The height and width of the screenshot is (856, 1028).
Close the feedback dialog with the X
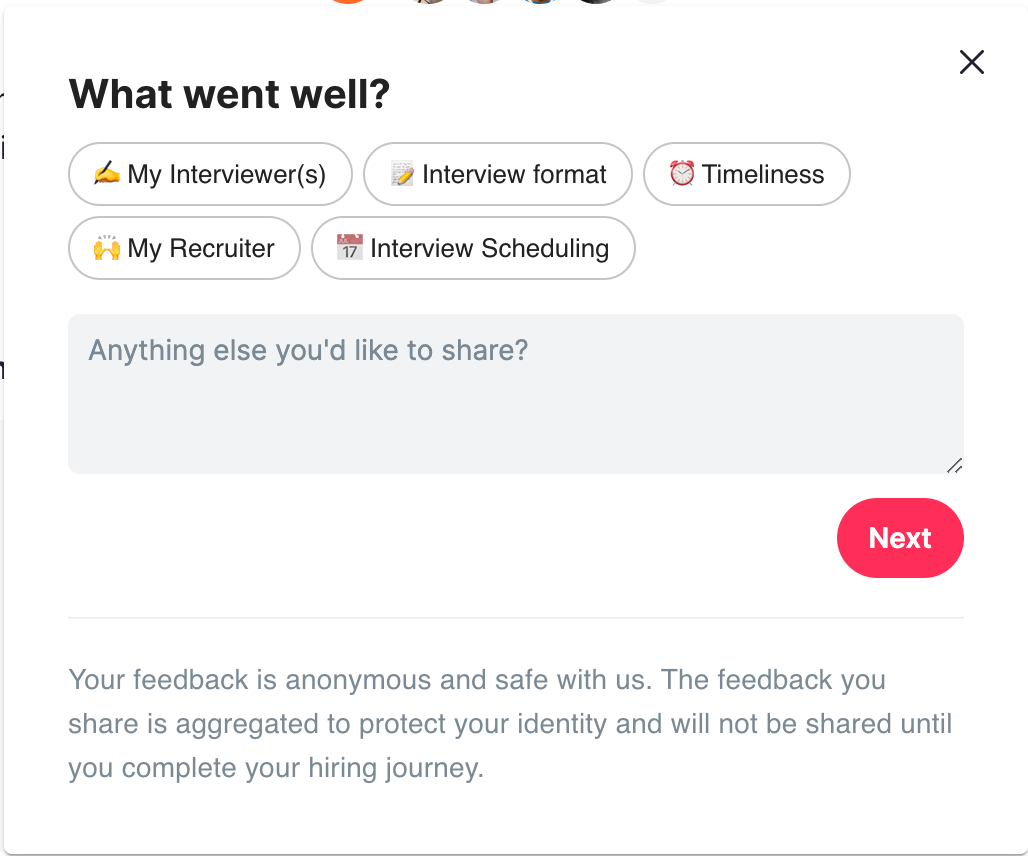[x=972, y=62]
